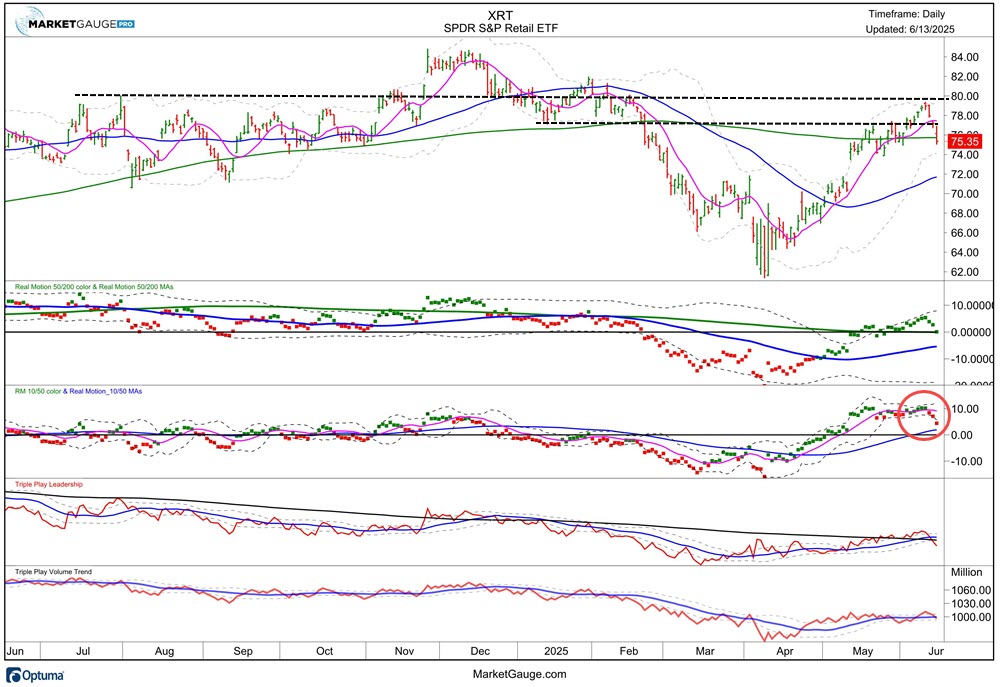Click the Updated: 6/13/2025 date text
The image size is (1000, 687).
(912, 31)
